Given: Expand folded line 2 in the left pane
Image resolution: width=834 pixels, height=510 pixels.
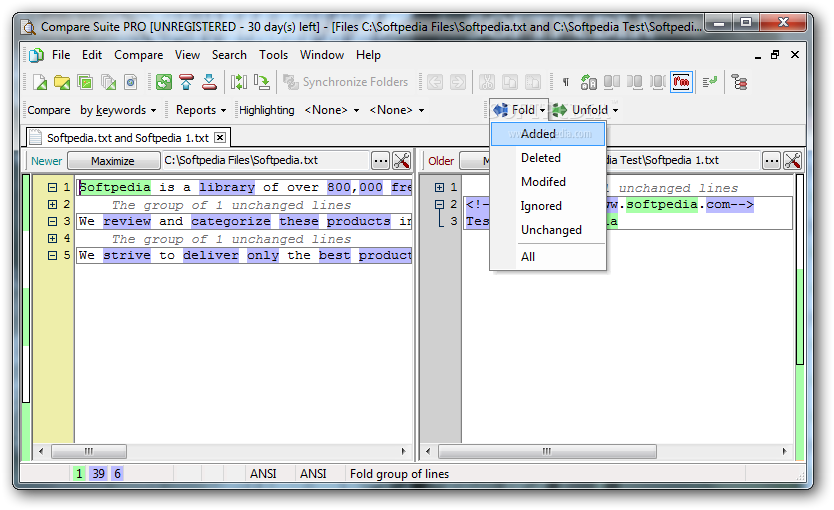Looking at the screenshot, I should point(53,204).
